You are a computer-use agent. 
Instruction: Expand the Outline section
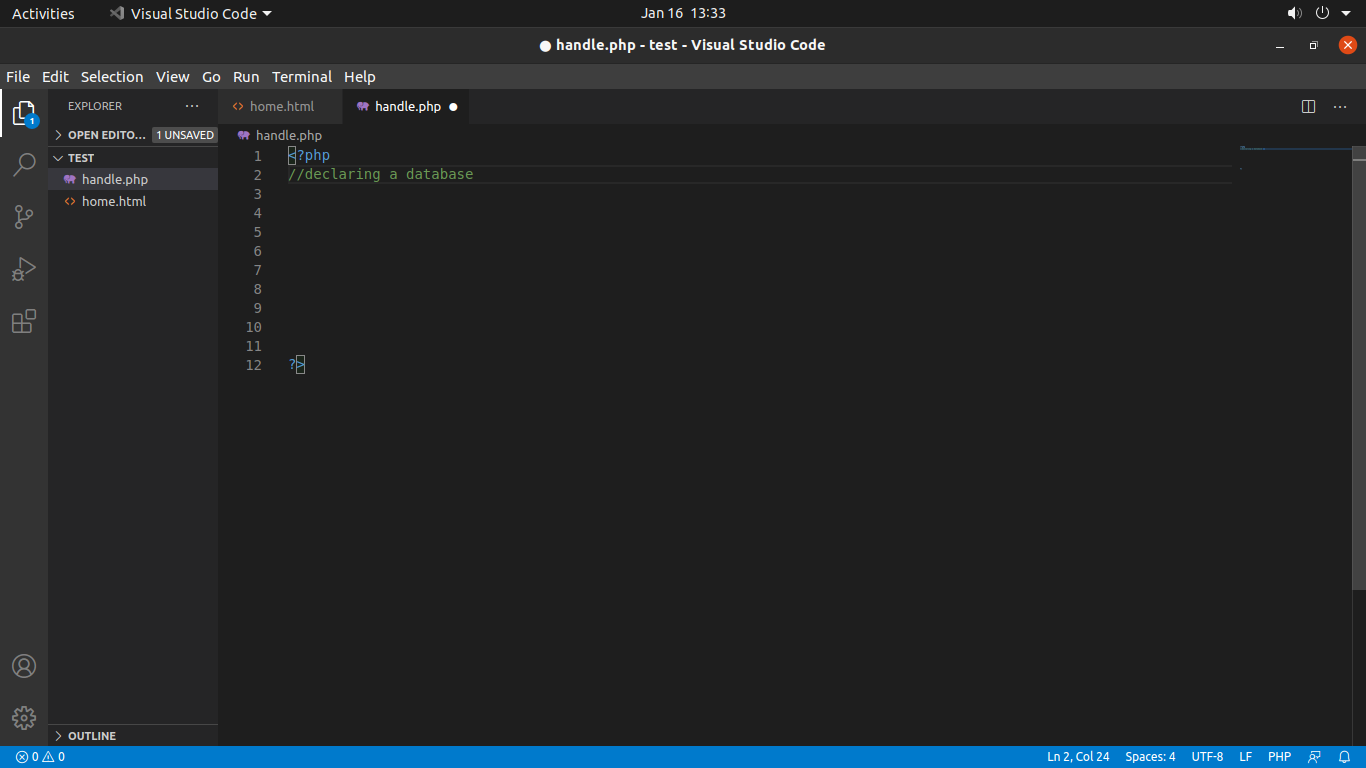point(133,736)
